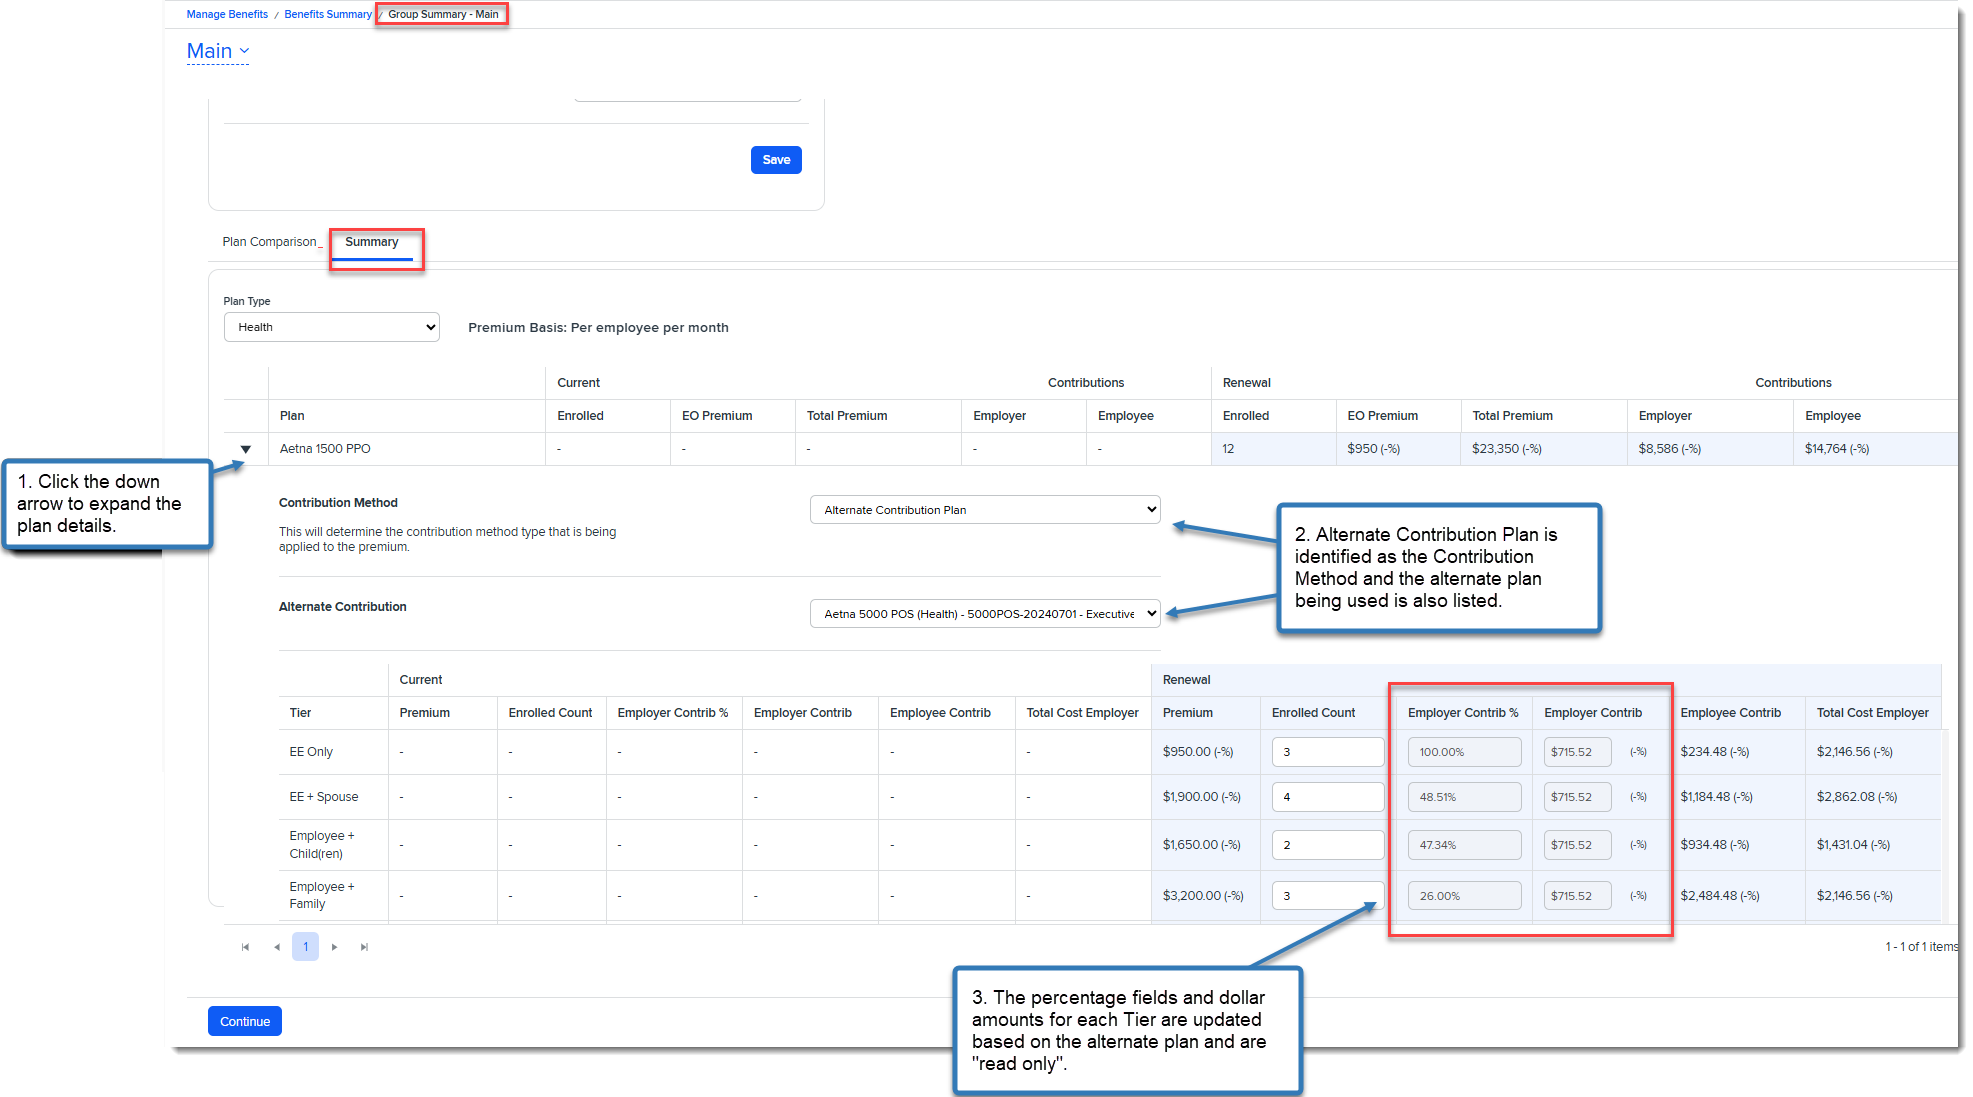Open the Alternate Contribution plan dropdown
Viewport: 1973px width, 1097px height.
point(984,614)
